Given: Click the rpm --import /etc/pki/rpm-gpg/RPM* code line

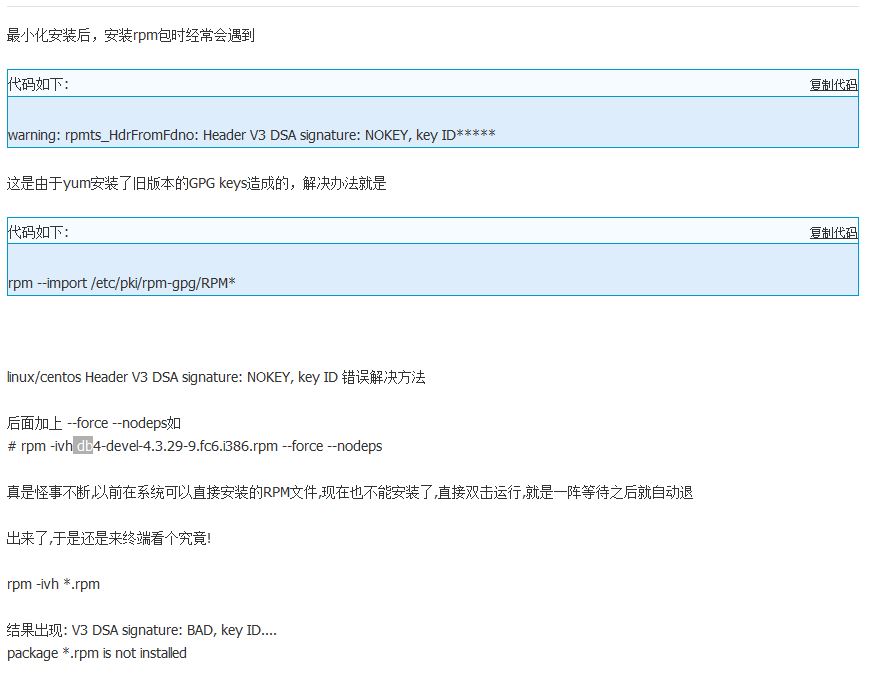Looking at the screenshot, I should [x=121, y=283].
